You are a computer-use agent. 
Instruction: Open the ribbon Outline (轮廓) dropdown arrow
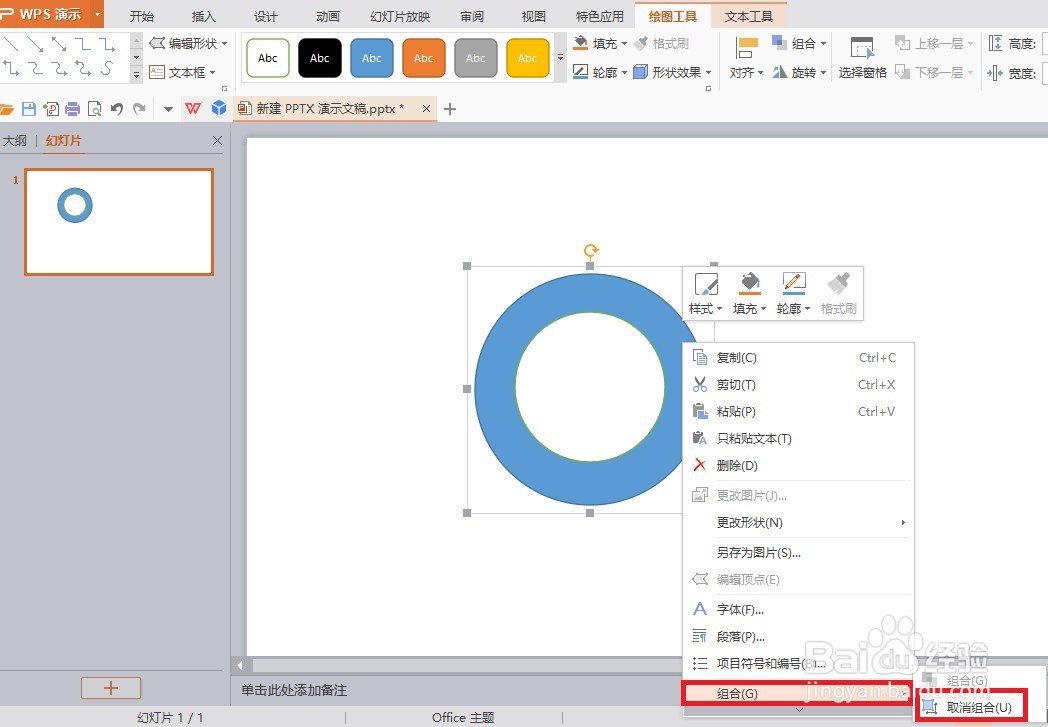click(x=624, y=72)
